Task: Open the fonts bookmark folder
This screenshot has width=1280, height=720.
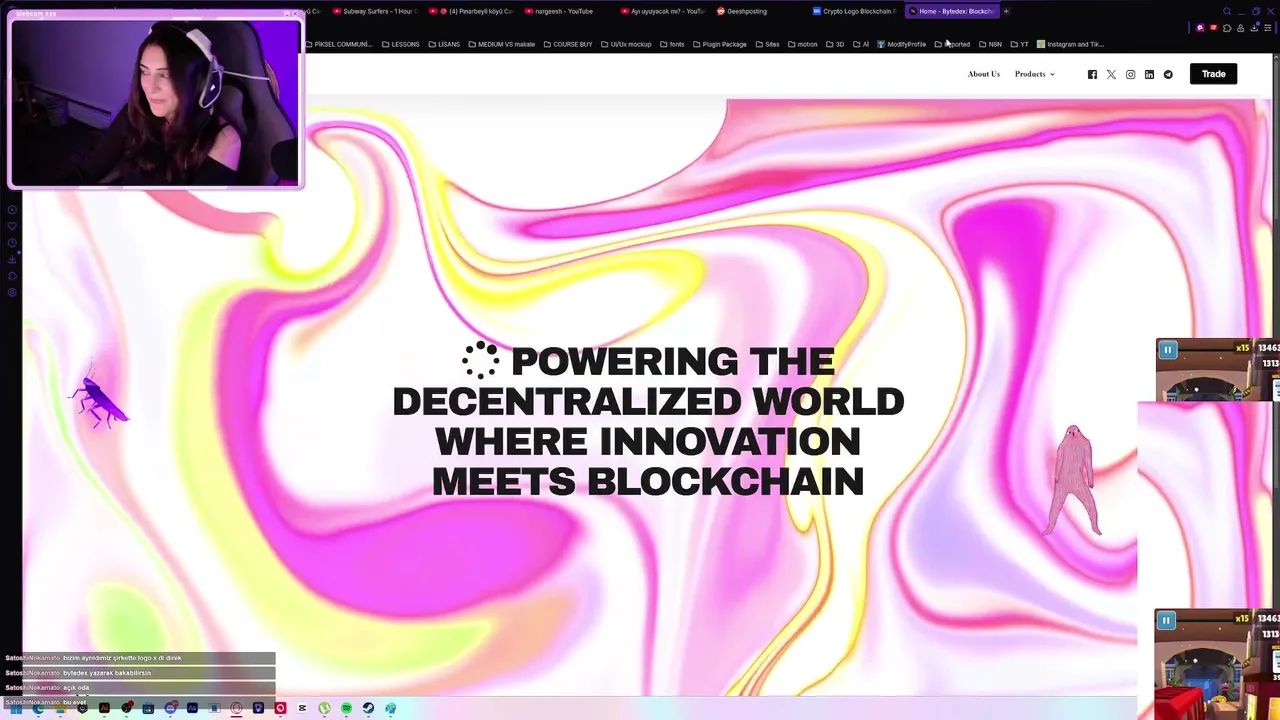Action: coord(671,44)
